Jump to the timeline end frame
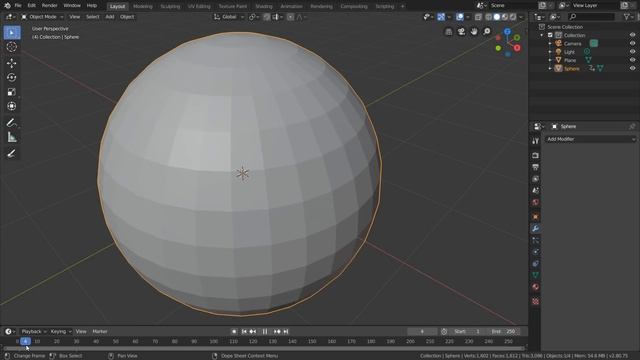 [286, 331]
